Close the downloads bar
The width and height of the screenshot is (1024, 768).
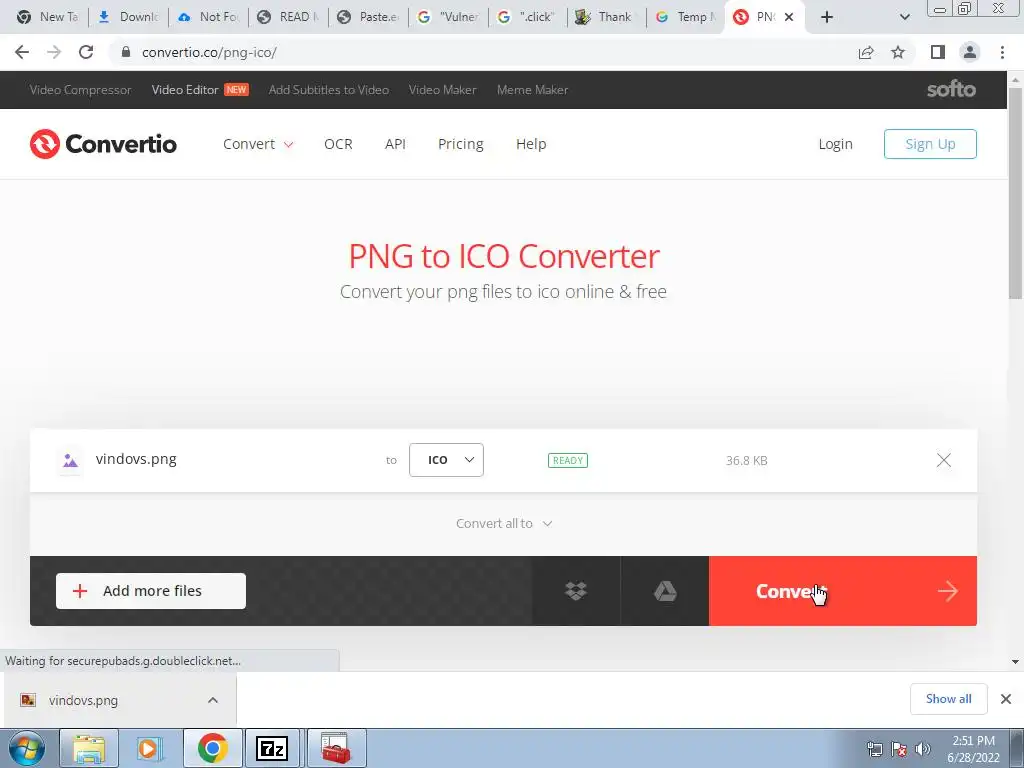1006,699
